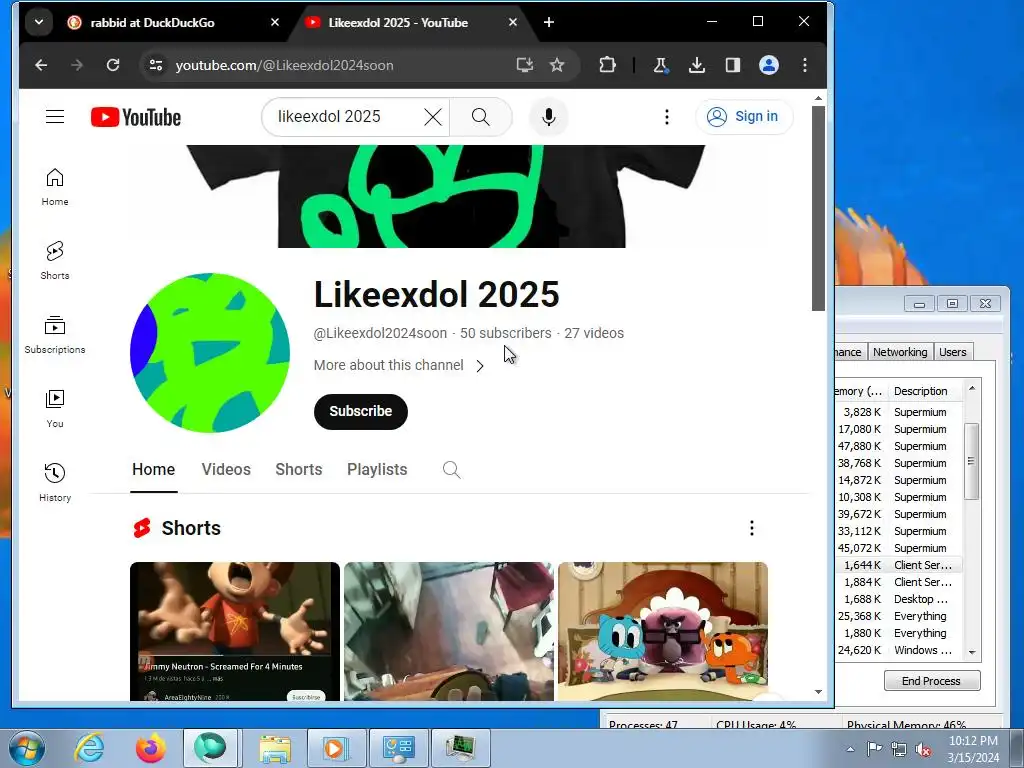Viewport: 1024px width, 768px height.
Task: Click the browser address bar URL
Action: [x=285, y=65]
